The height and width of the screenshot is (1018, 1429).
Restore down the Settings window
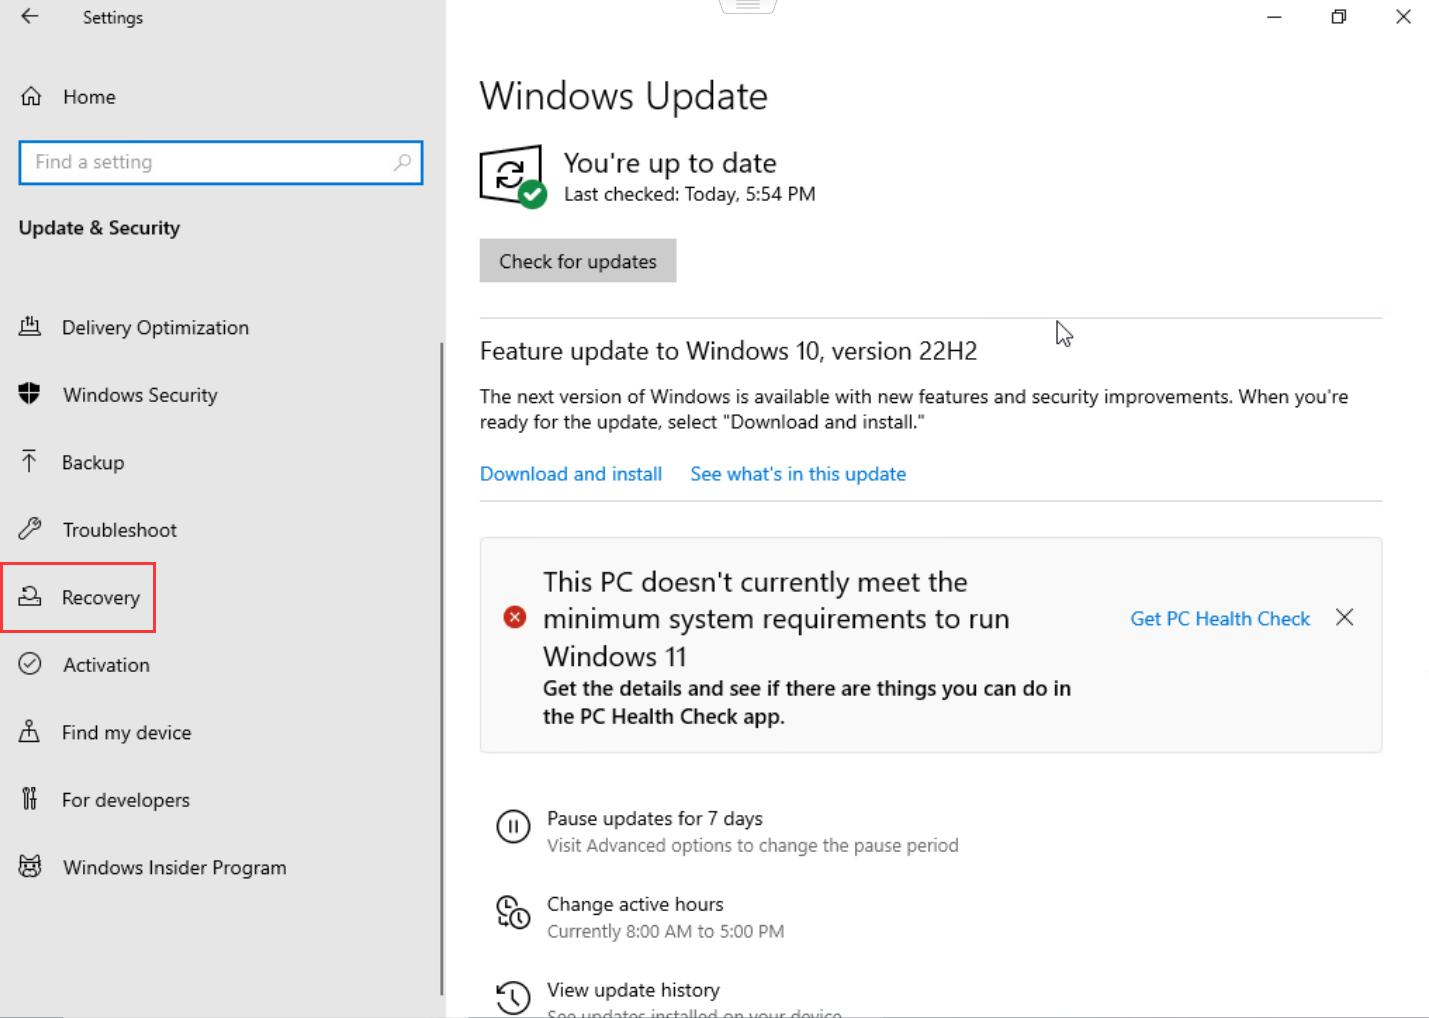(1339, 17)
